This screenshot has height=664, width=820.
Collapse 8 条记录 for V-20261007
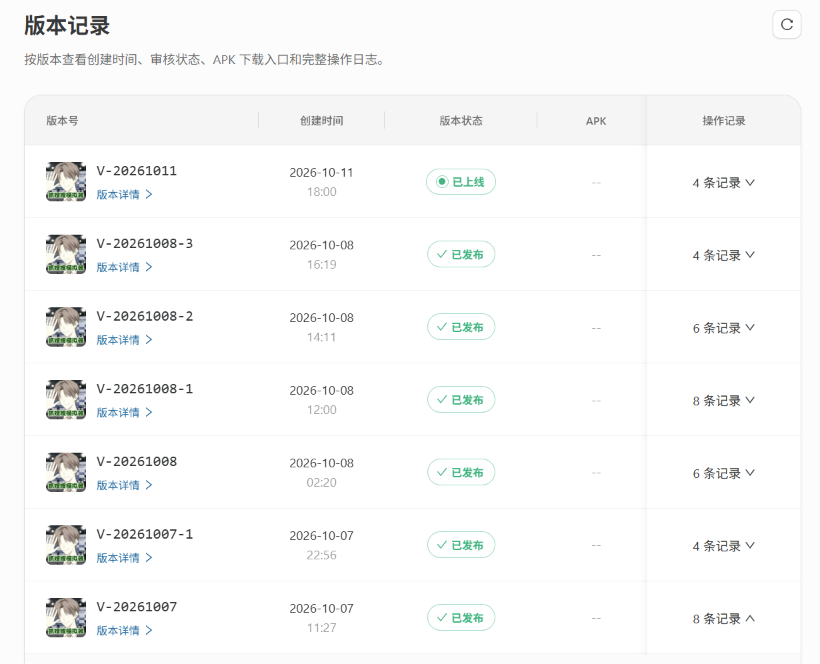tap(724, 619)
